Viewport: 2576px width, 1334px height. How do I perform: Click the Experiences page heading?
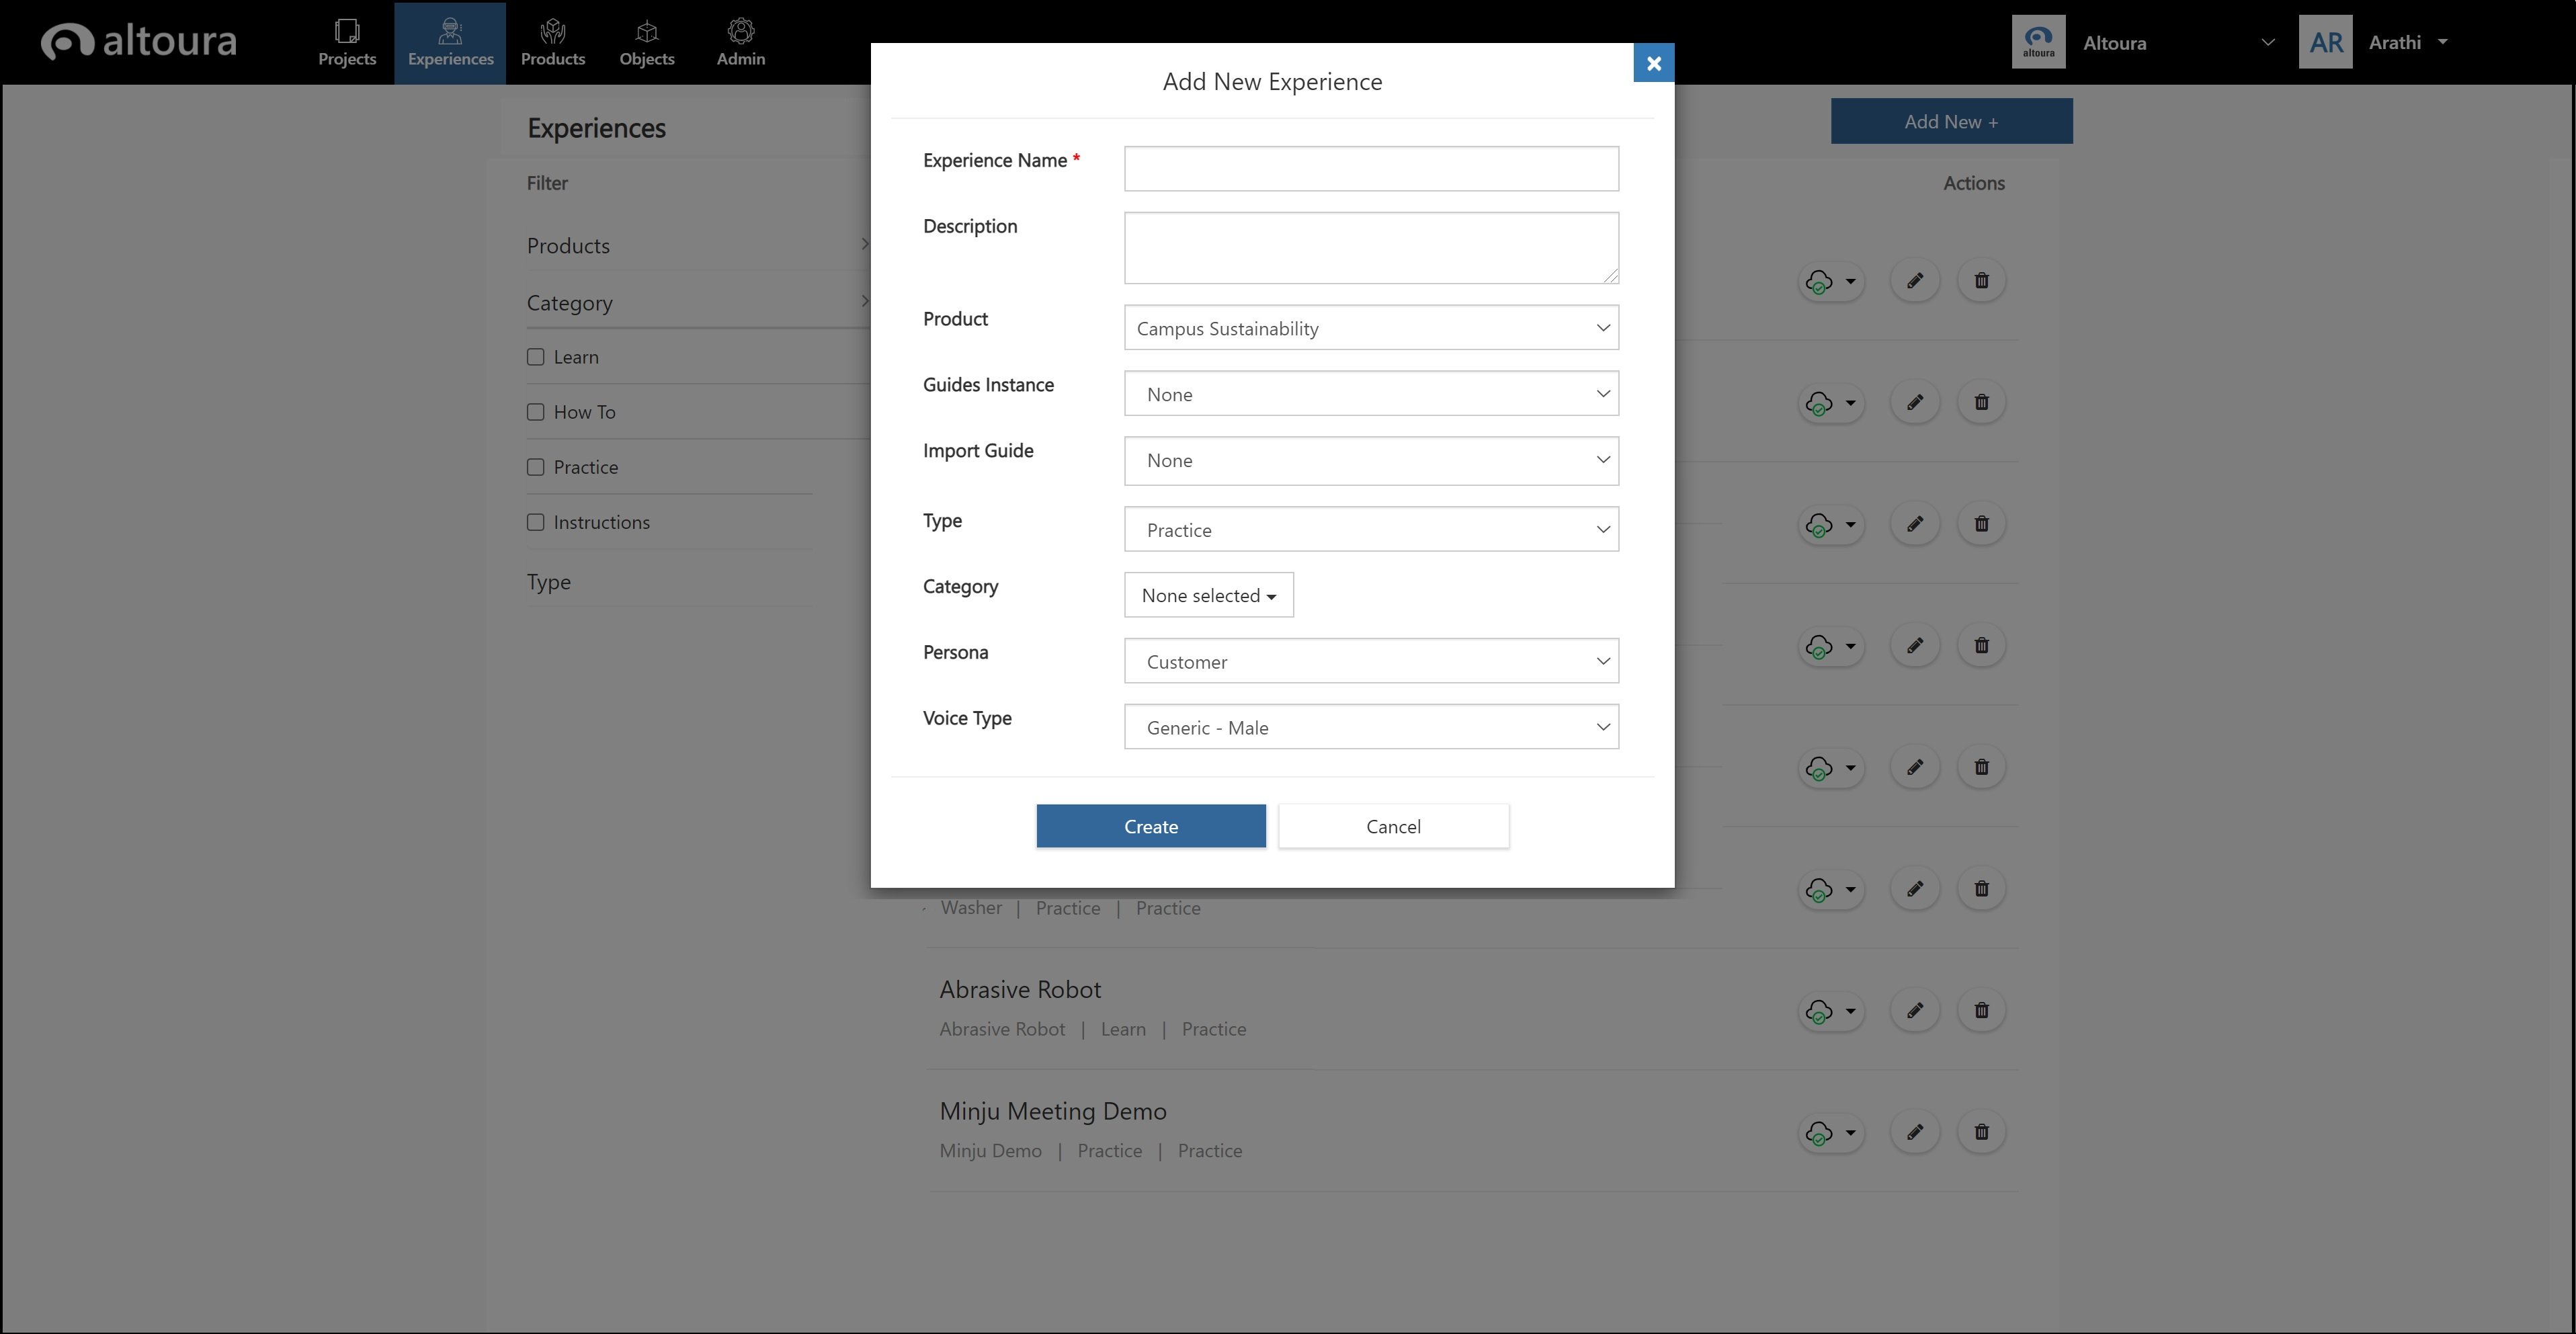click(596, 128)
